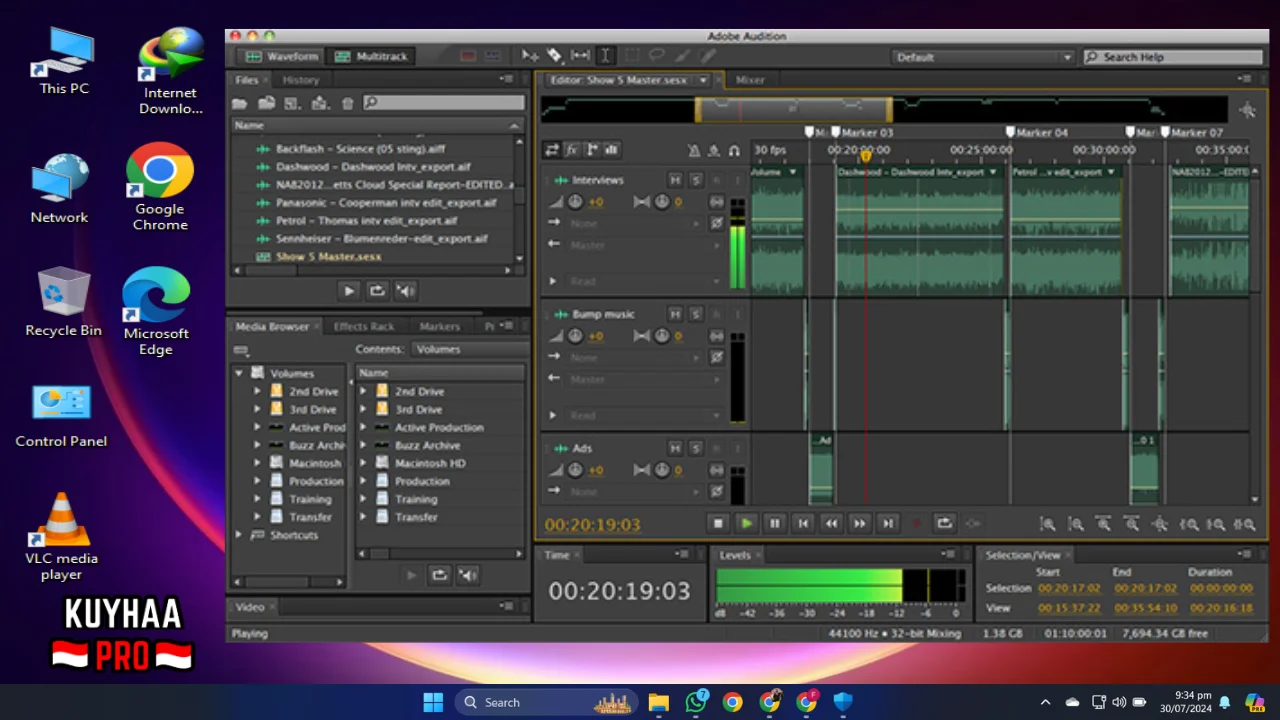Click Move Playhead to Previous in transport
The width and height of the screenshot is (1280, 720).
[802, 523]
